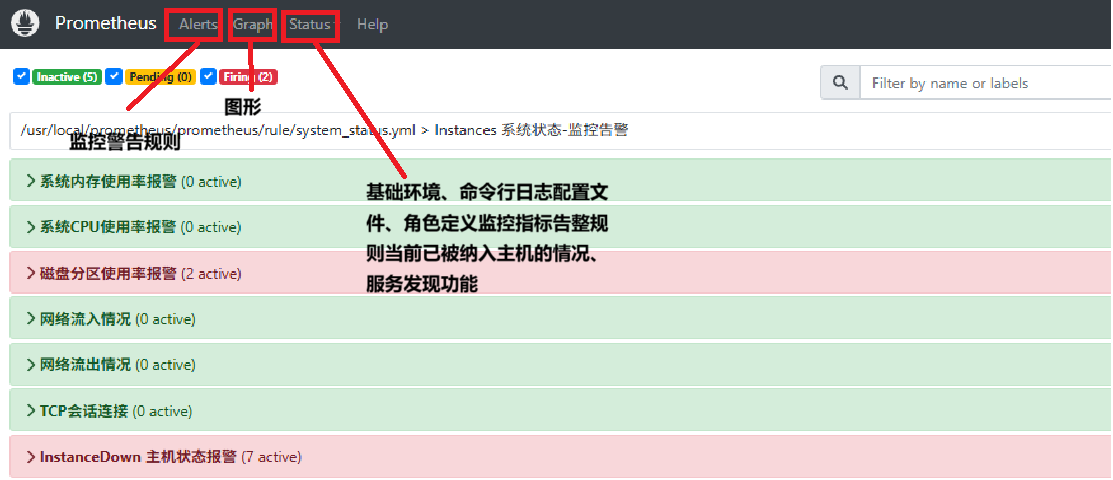The height and width of the screenshot is (480, 1113).
Task: Open the Alerts navigation tab
Action: [x=198, y=24]
